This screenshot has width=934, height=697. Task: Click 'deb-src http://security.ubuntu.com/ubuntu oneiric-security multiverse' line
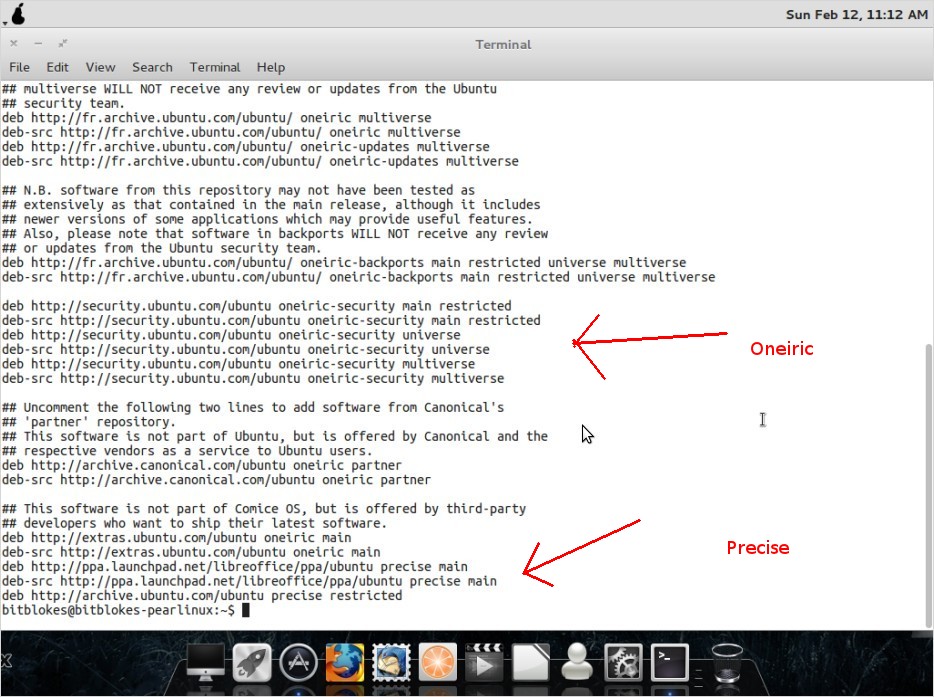(x=253, y=378)
